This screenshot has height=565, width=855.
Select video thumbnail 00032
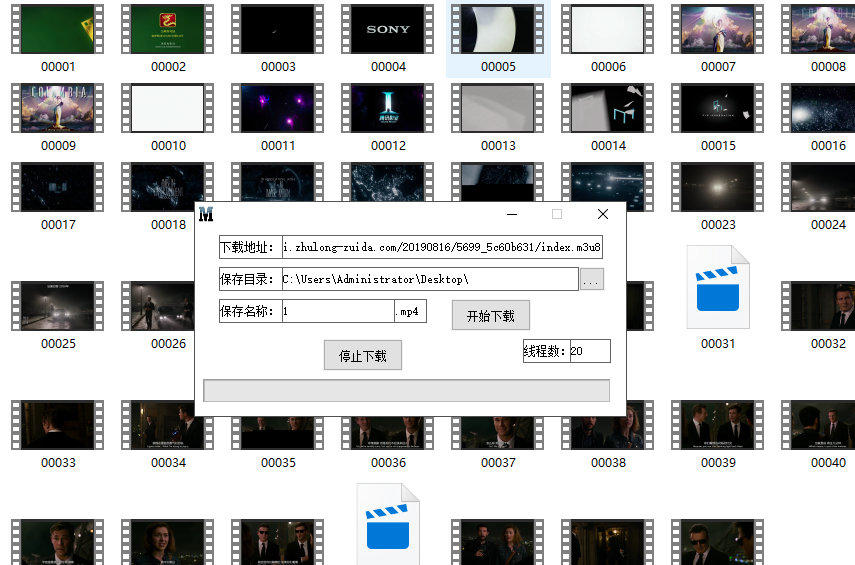[818, 306]
